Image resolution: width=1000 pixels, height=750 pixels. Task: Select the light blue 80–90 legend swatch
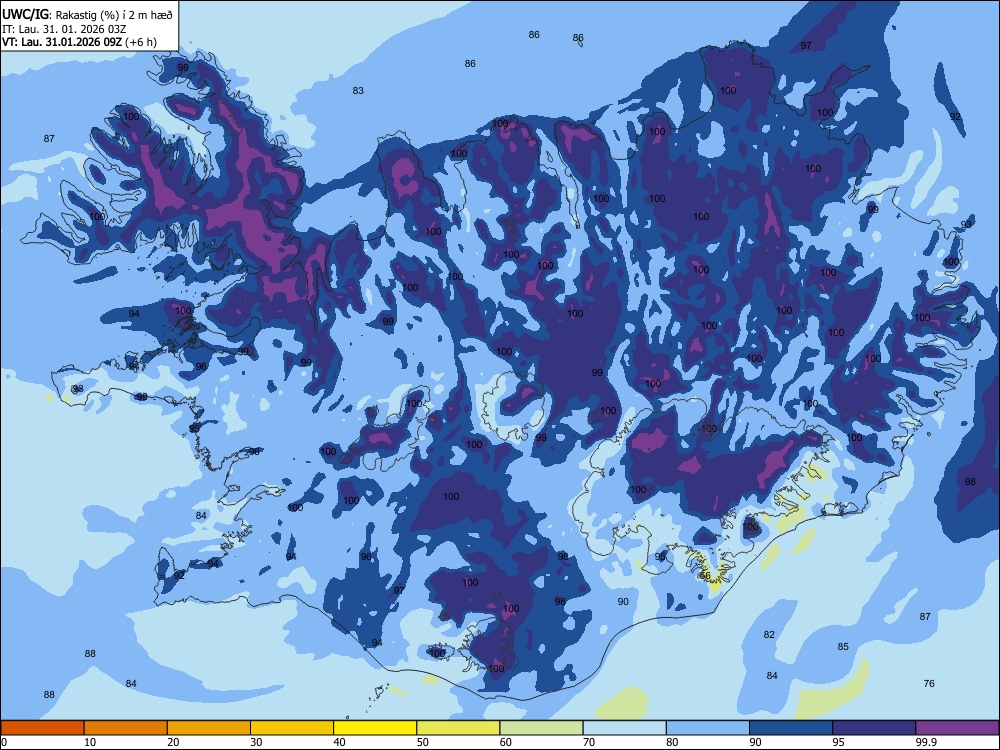tap(708, 728)
